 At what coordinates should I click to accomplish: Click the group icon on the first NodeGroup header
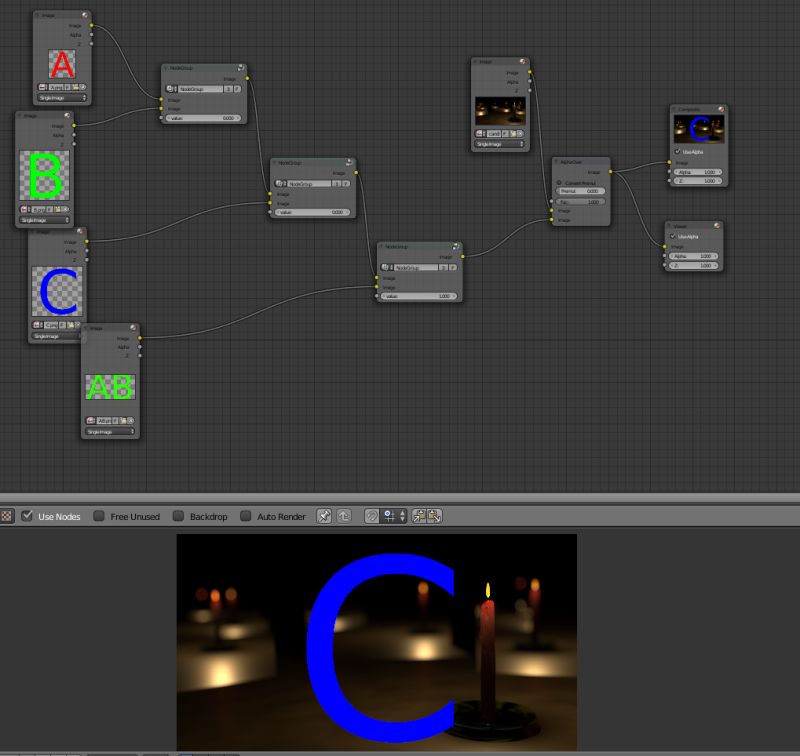(170, 88)
